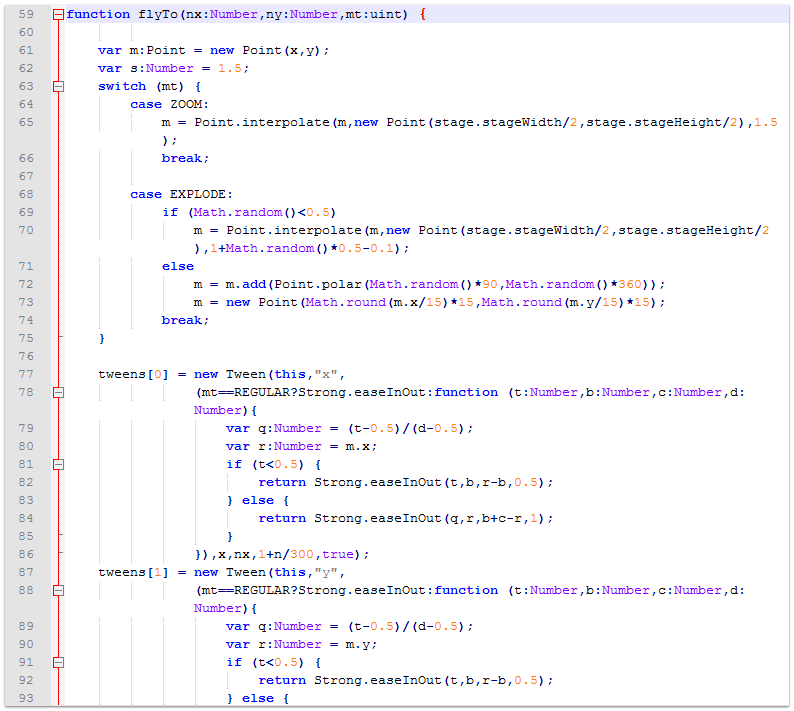This screenshot has width=794, height=711.
Task: Collapse the fold marker on line 78
Action: pos(58,393)
